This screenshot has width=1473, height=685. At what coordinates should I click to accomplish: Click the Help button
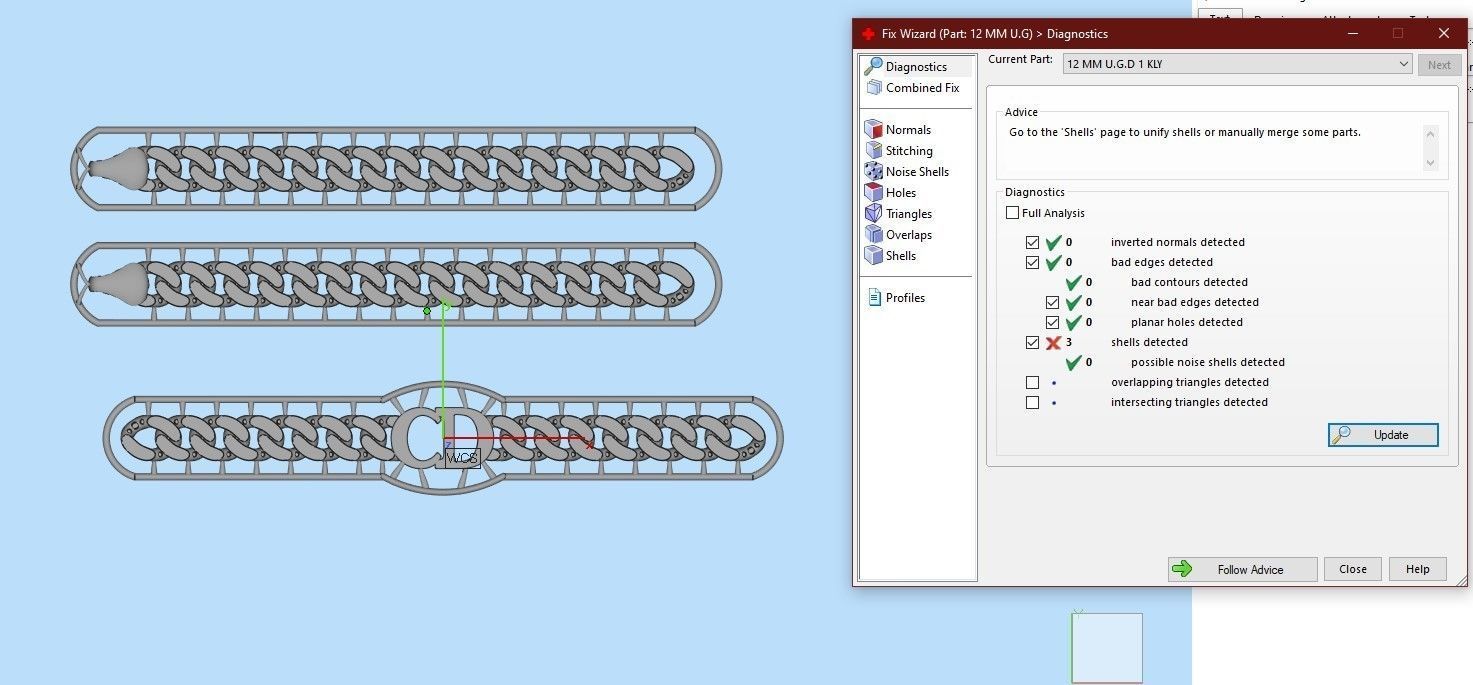(x=1417, y=569)
